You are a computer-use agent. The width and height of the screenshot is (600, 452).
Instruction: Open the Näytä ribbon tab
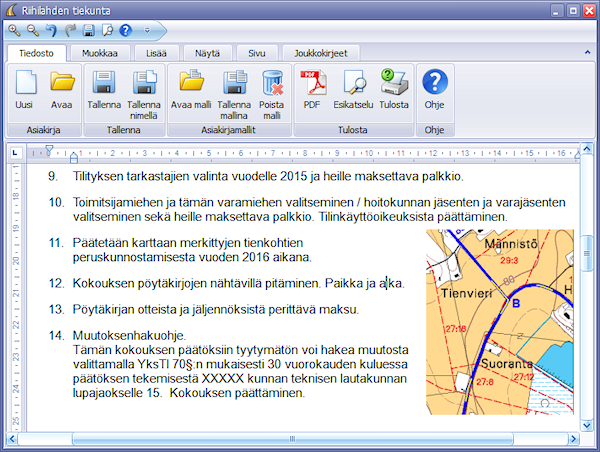click(207, 53)
